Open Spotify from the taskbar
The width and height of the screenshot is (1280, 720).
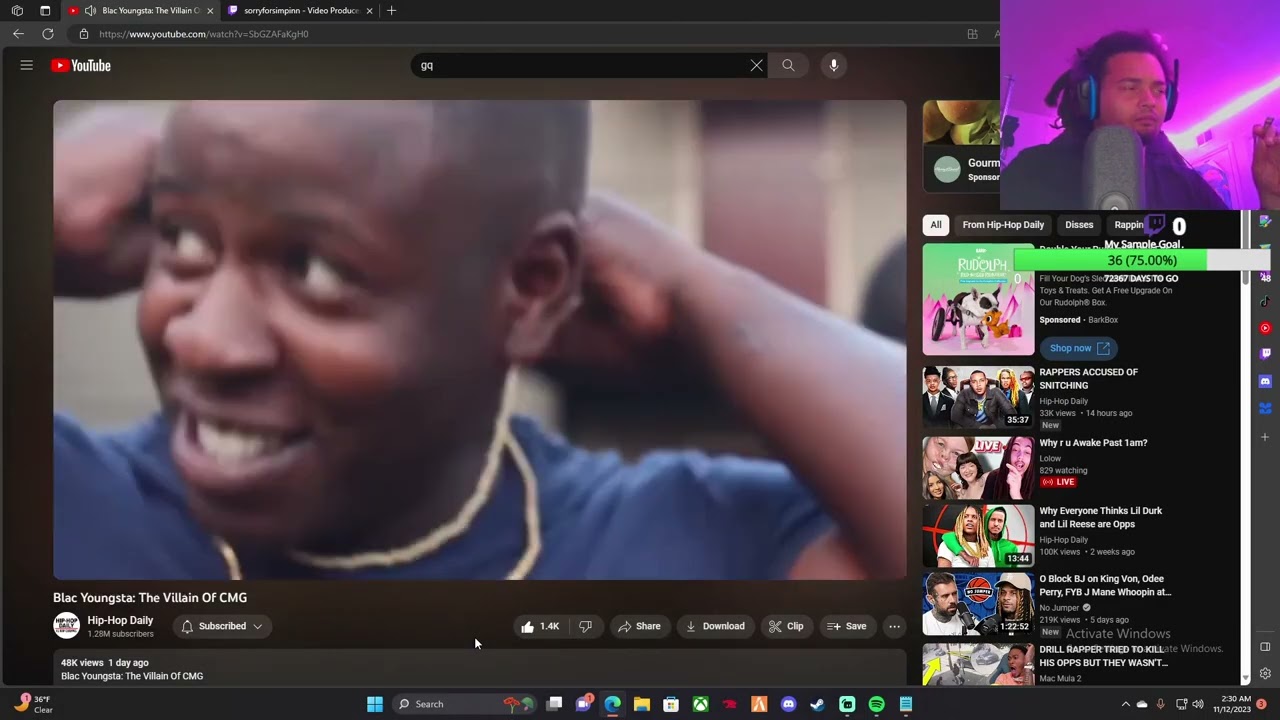[x=876, y=704]
